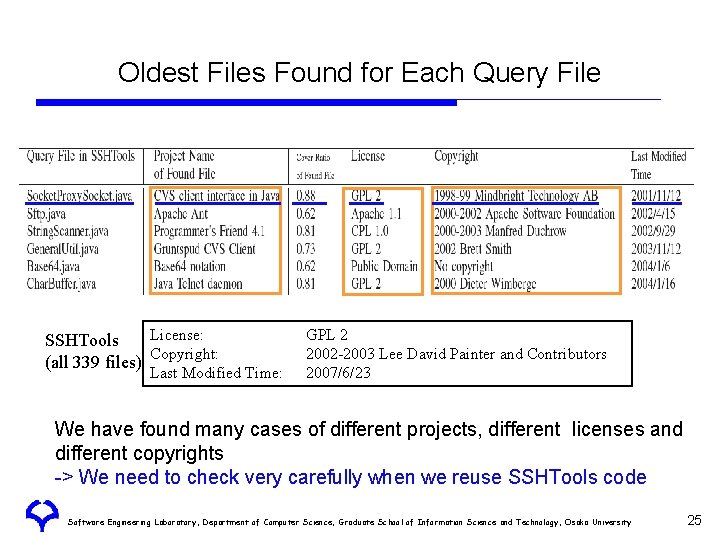Click the 'Last Modified Time:' label in box

coord(216,372)
